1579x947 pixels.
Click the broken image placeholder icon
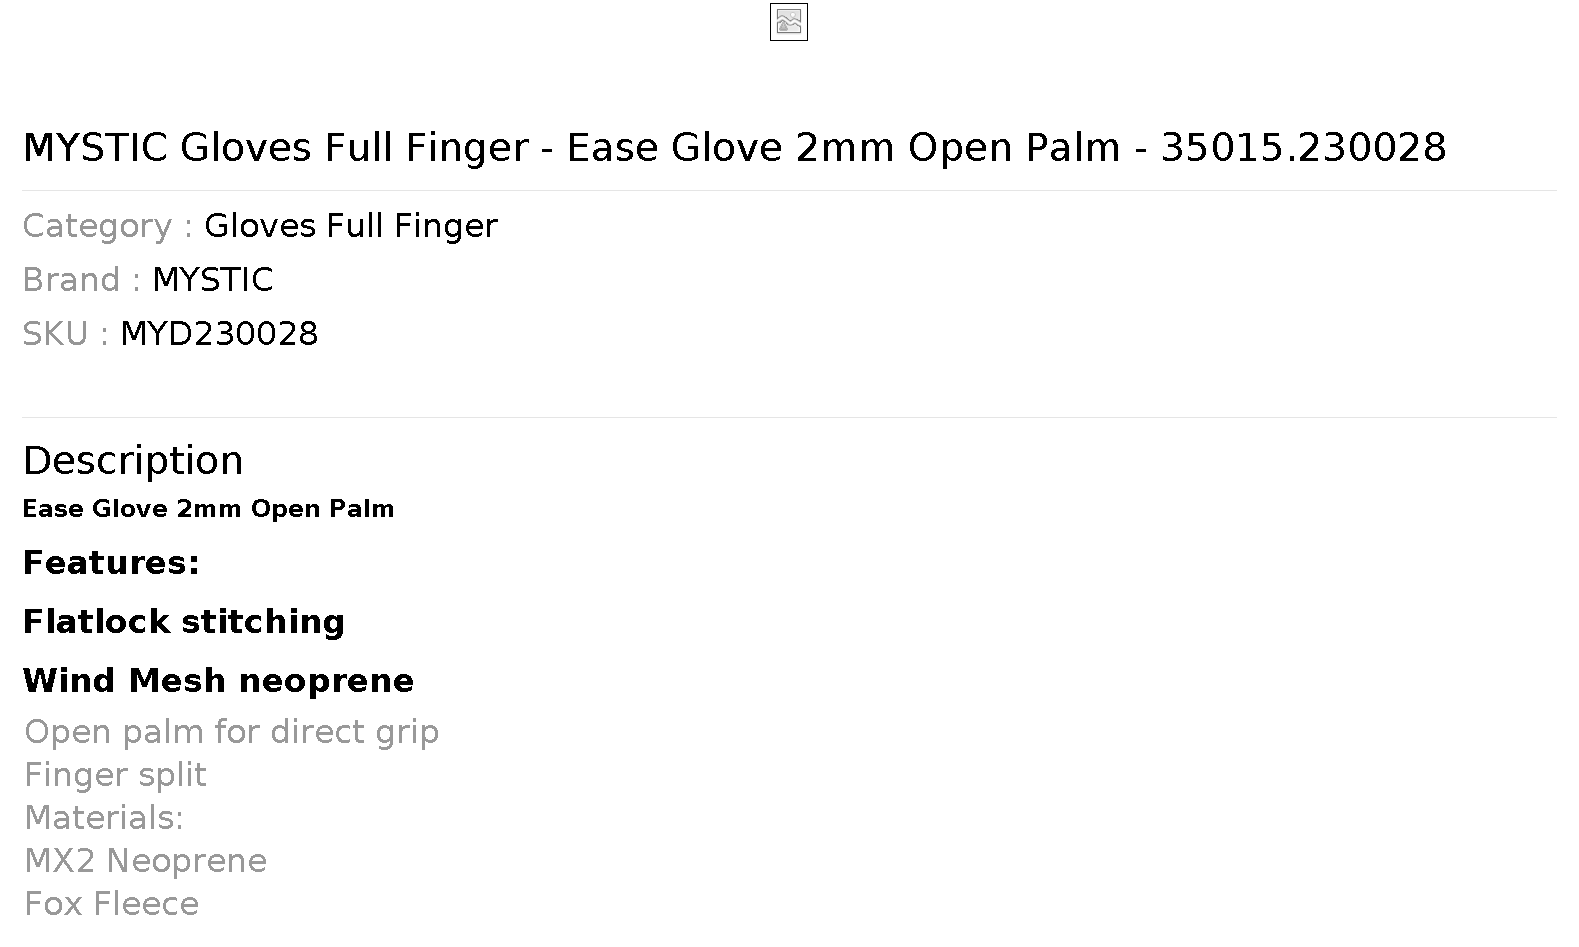[x=788, y=22]
